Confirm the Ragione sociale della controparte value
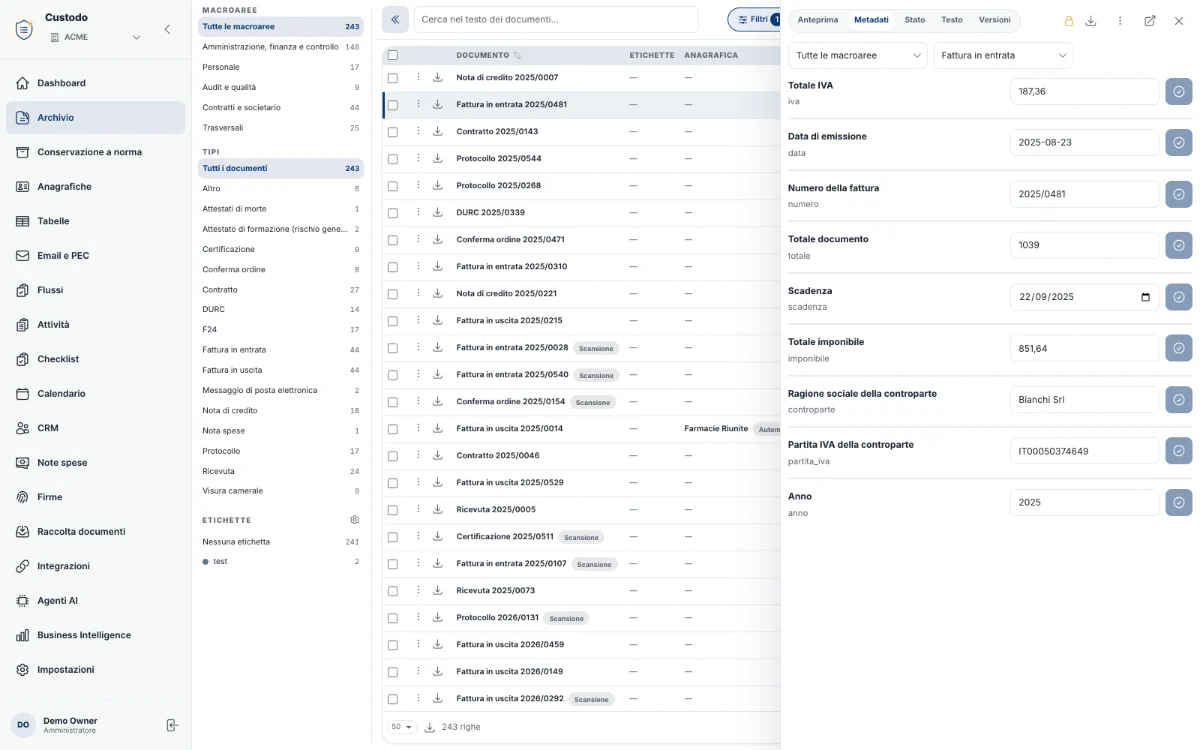This screenshot has width=1200, height=750. (1178, 400)
